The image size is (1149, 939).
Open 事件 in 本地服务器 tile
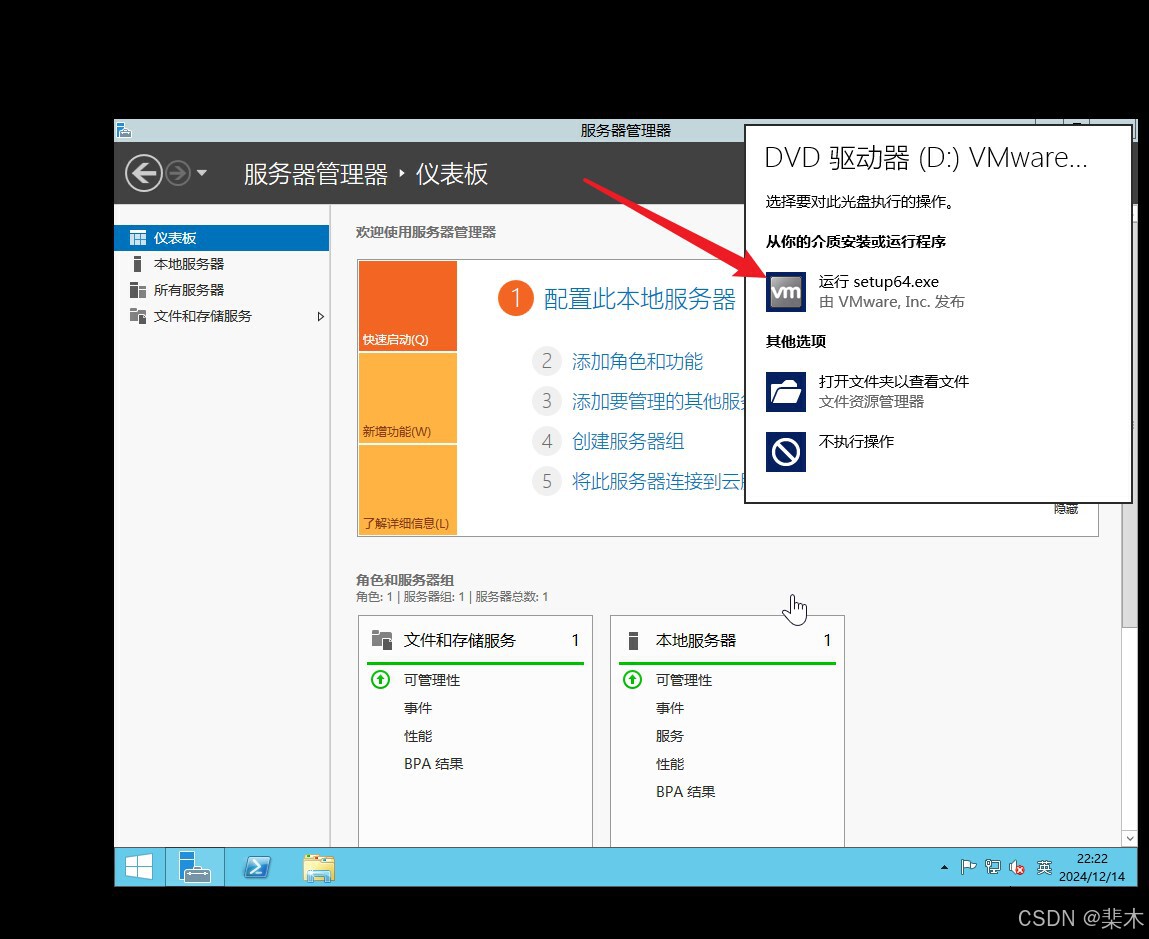670,708
